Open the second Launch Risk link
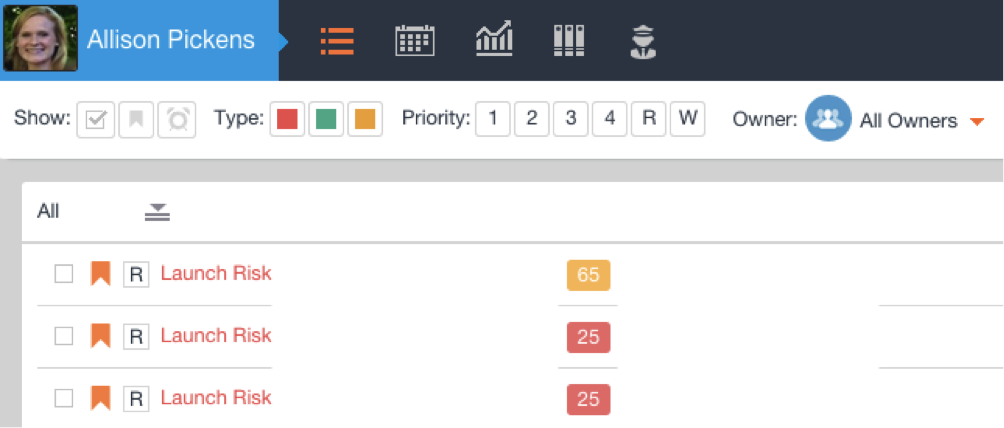The height and width of the screenshot is (428, 1004). (216, 336)
